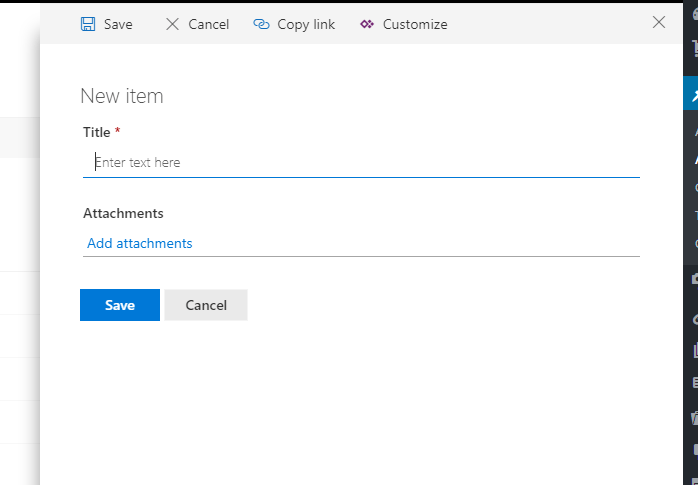Select the toolbar Save label
698x485 pixels.
point(118,24)
